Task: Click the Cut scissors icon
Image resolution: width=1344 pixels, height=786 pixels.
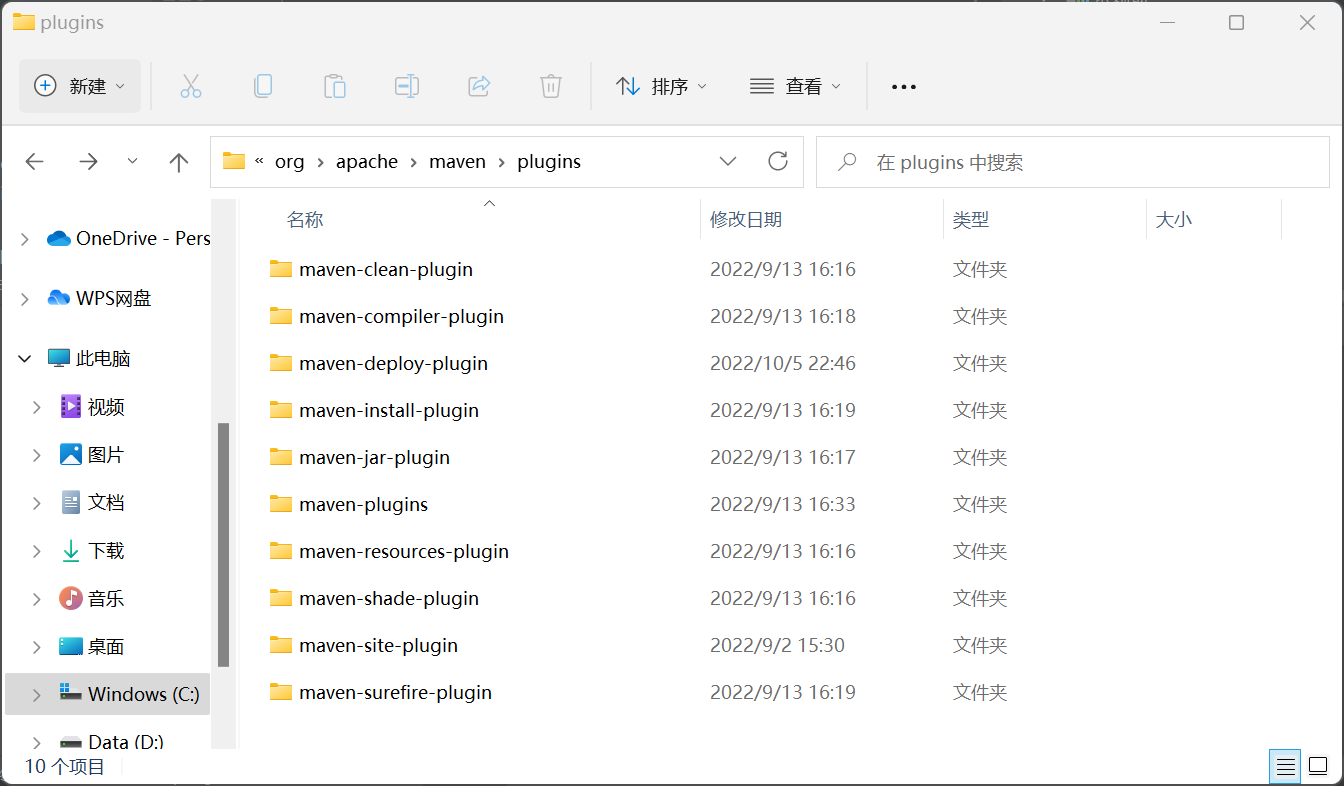Action: click(x=191, y=86)
